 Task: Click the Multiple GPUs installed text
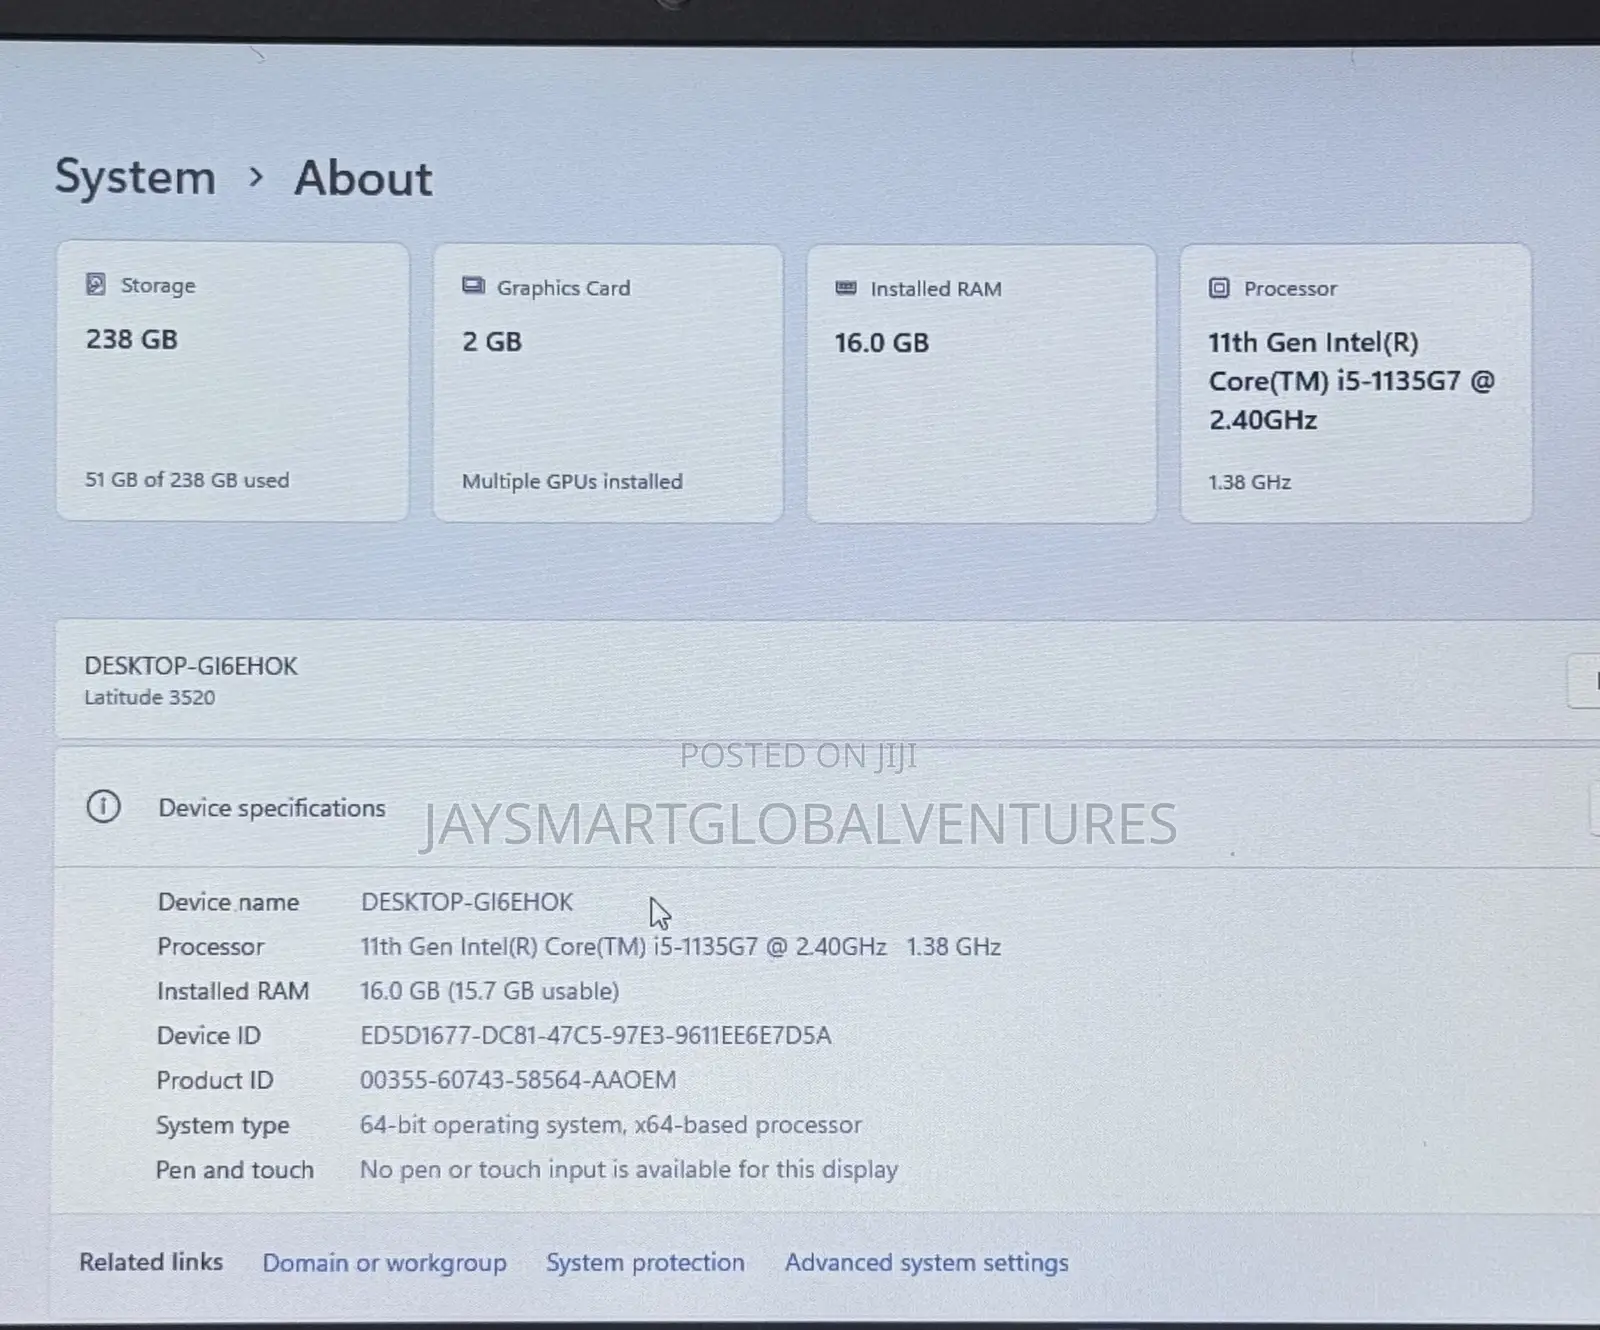click(572, 482)
